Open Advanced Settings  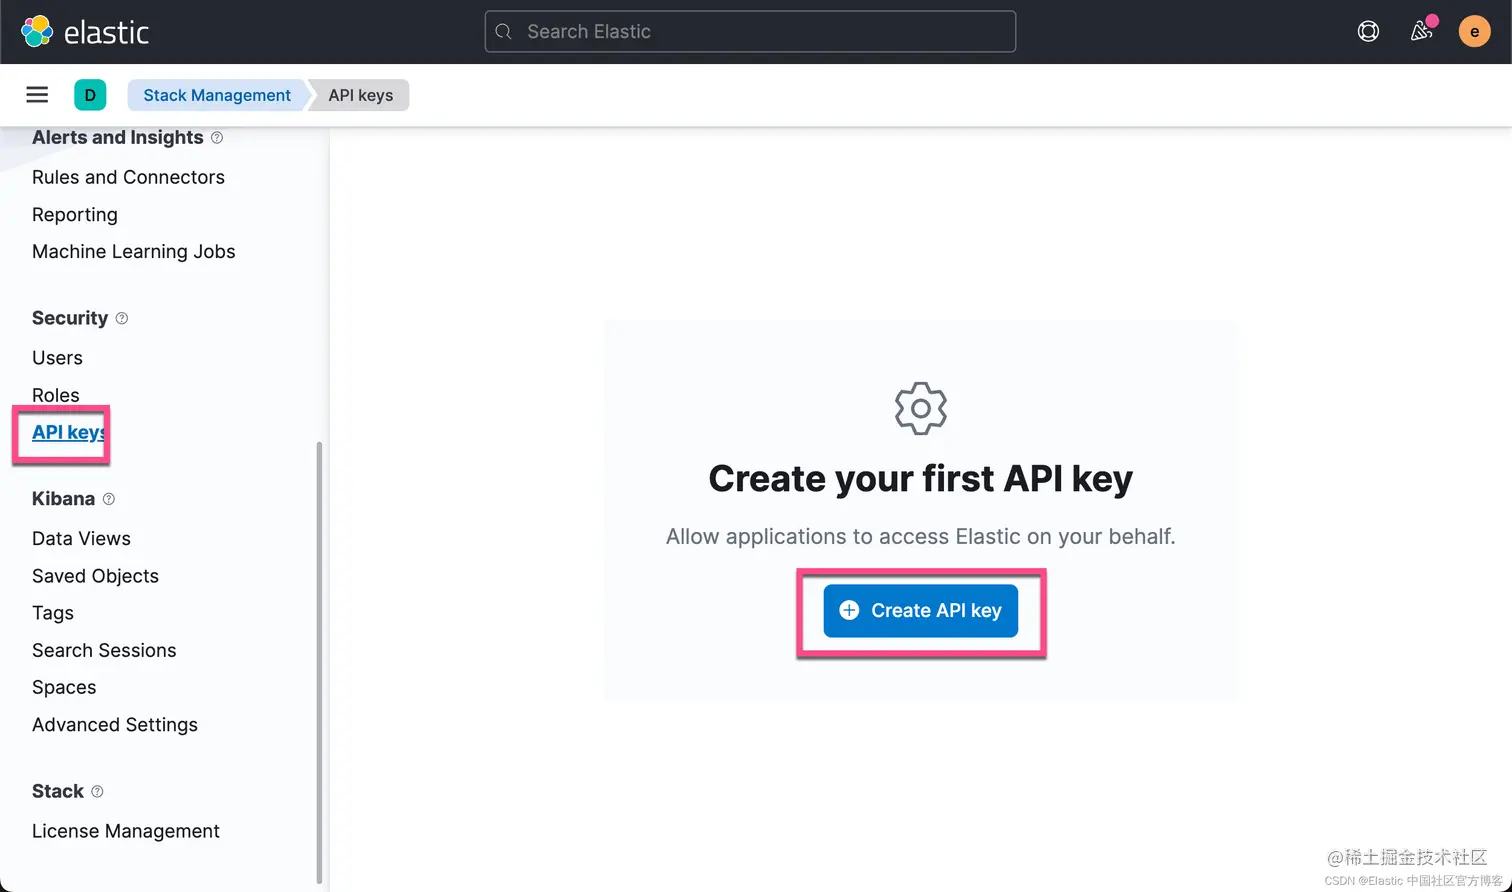pyautogui.click(x=115, y=725)
